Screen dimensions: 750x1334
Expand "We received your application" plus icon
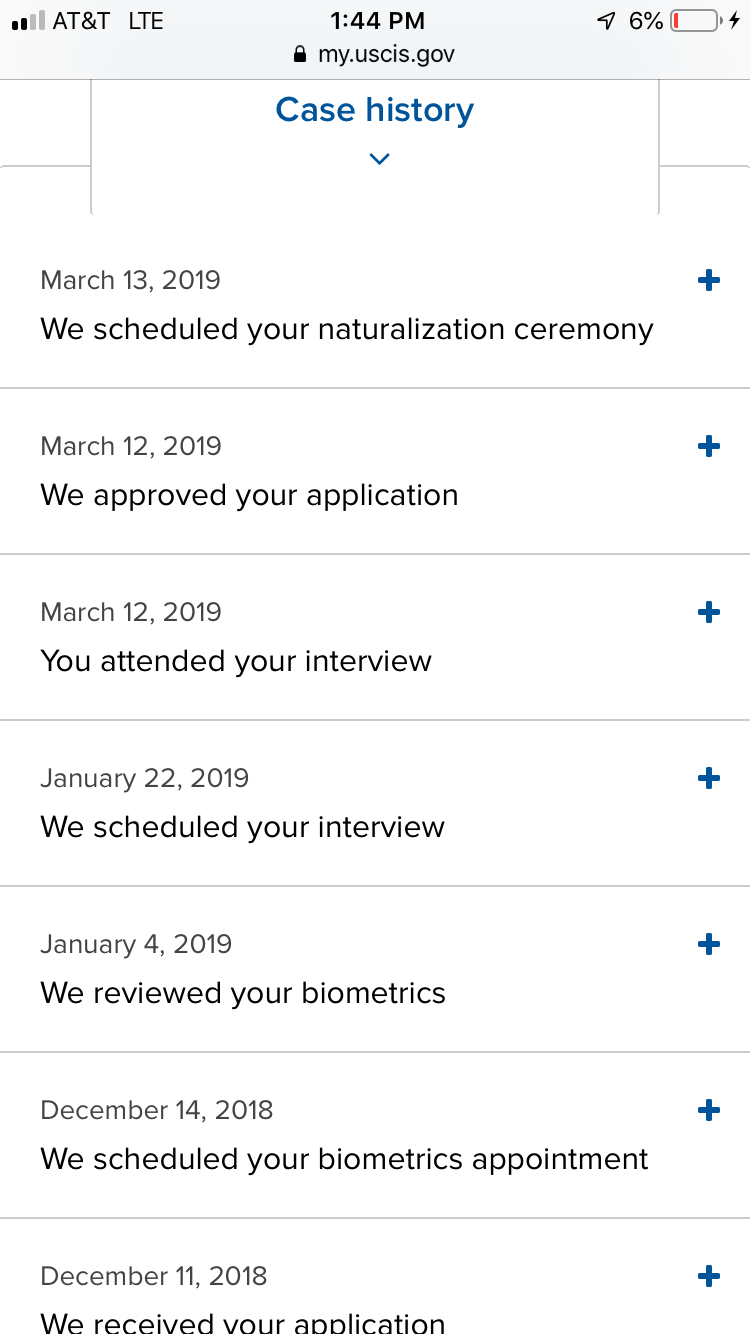pos(708,1277)
